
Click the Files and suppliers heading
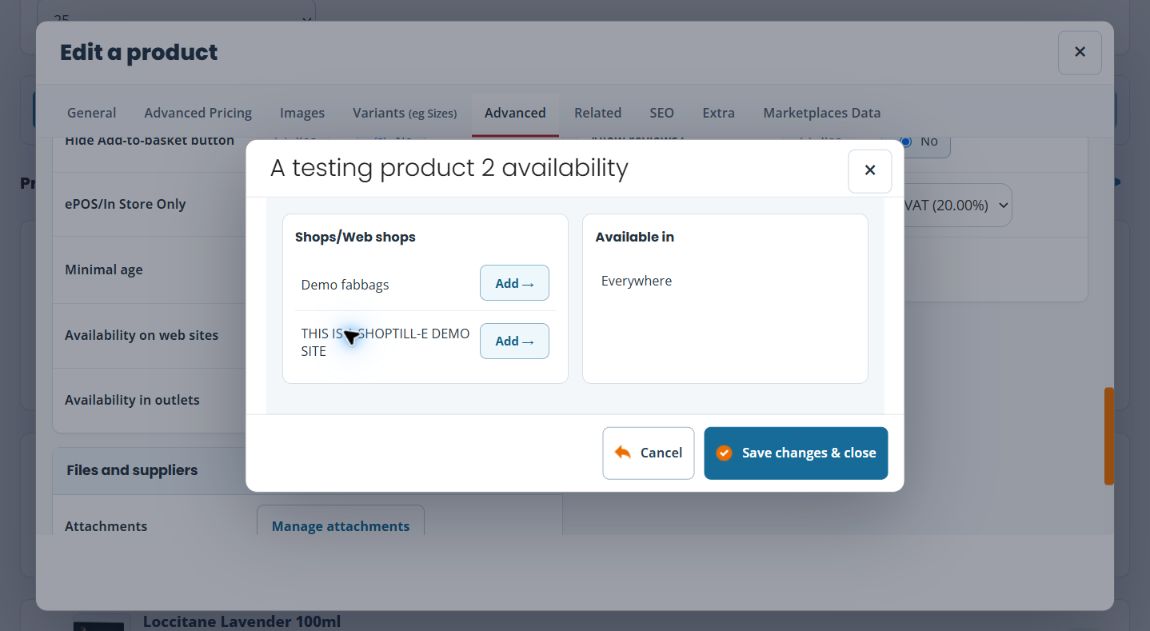(132, 470)
